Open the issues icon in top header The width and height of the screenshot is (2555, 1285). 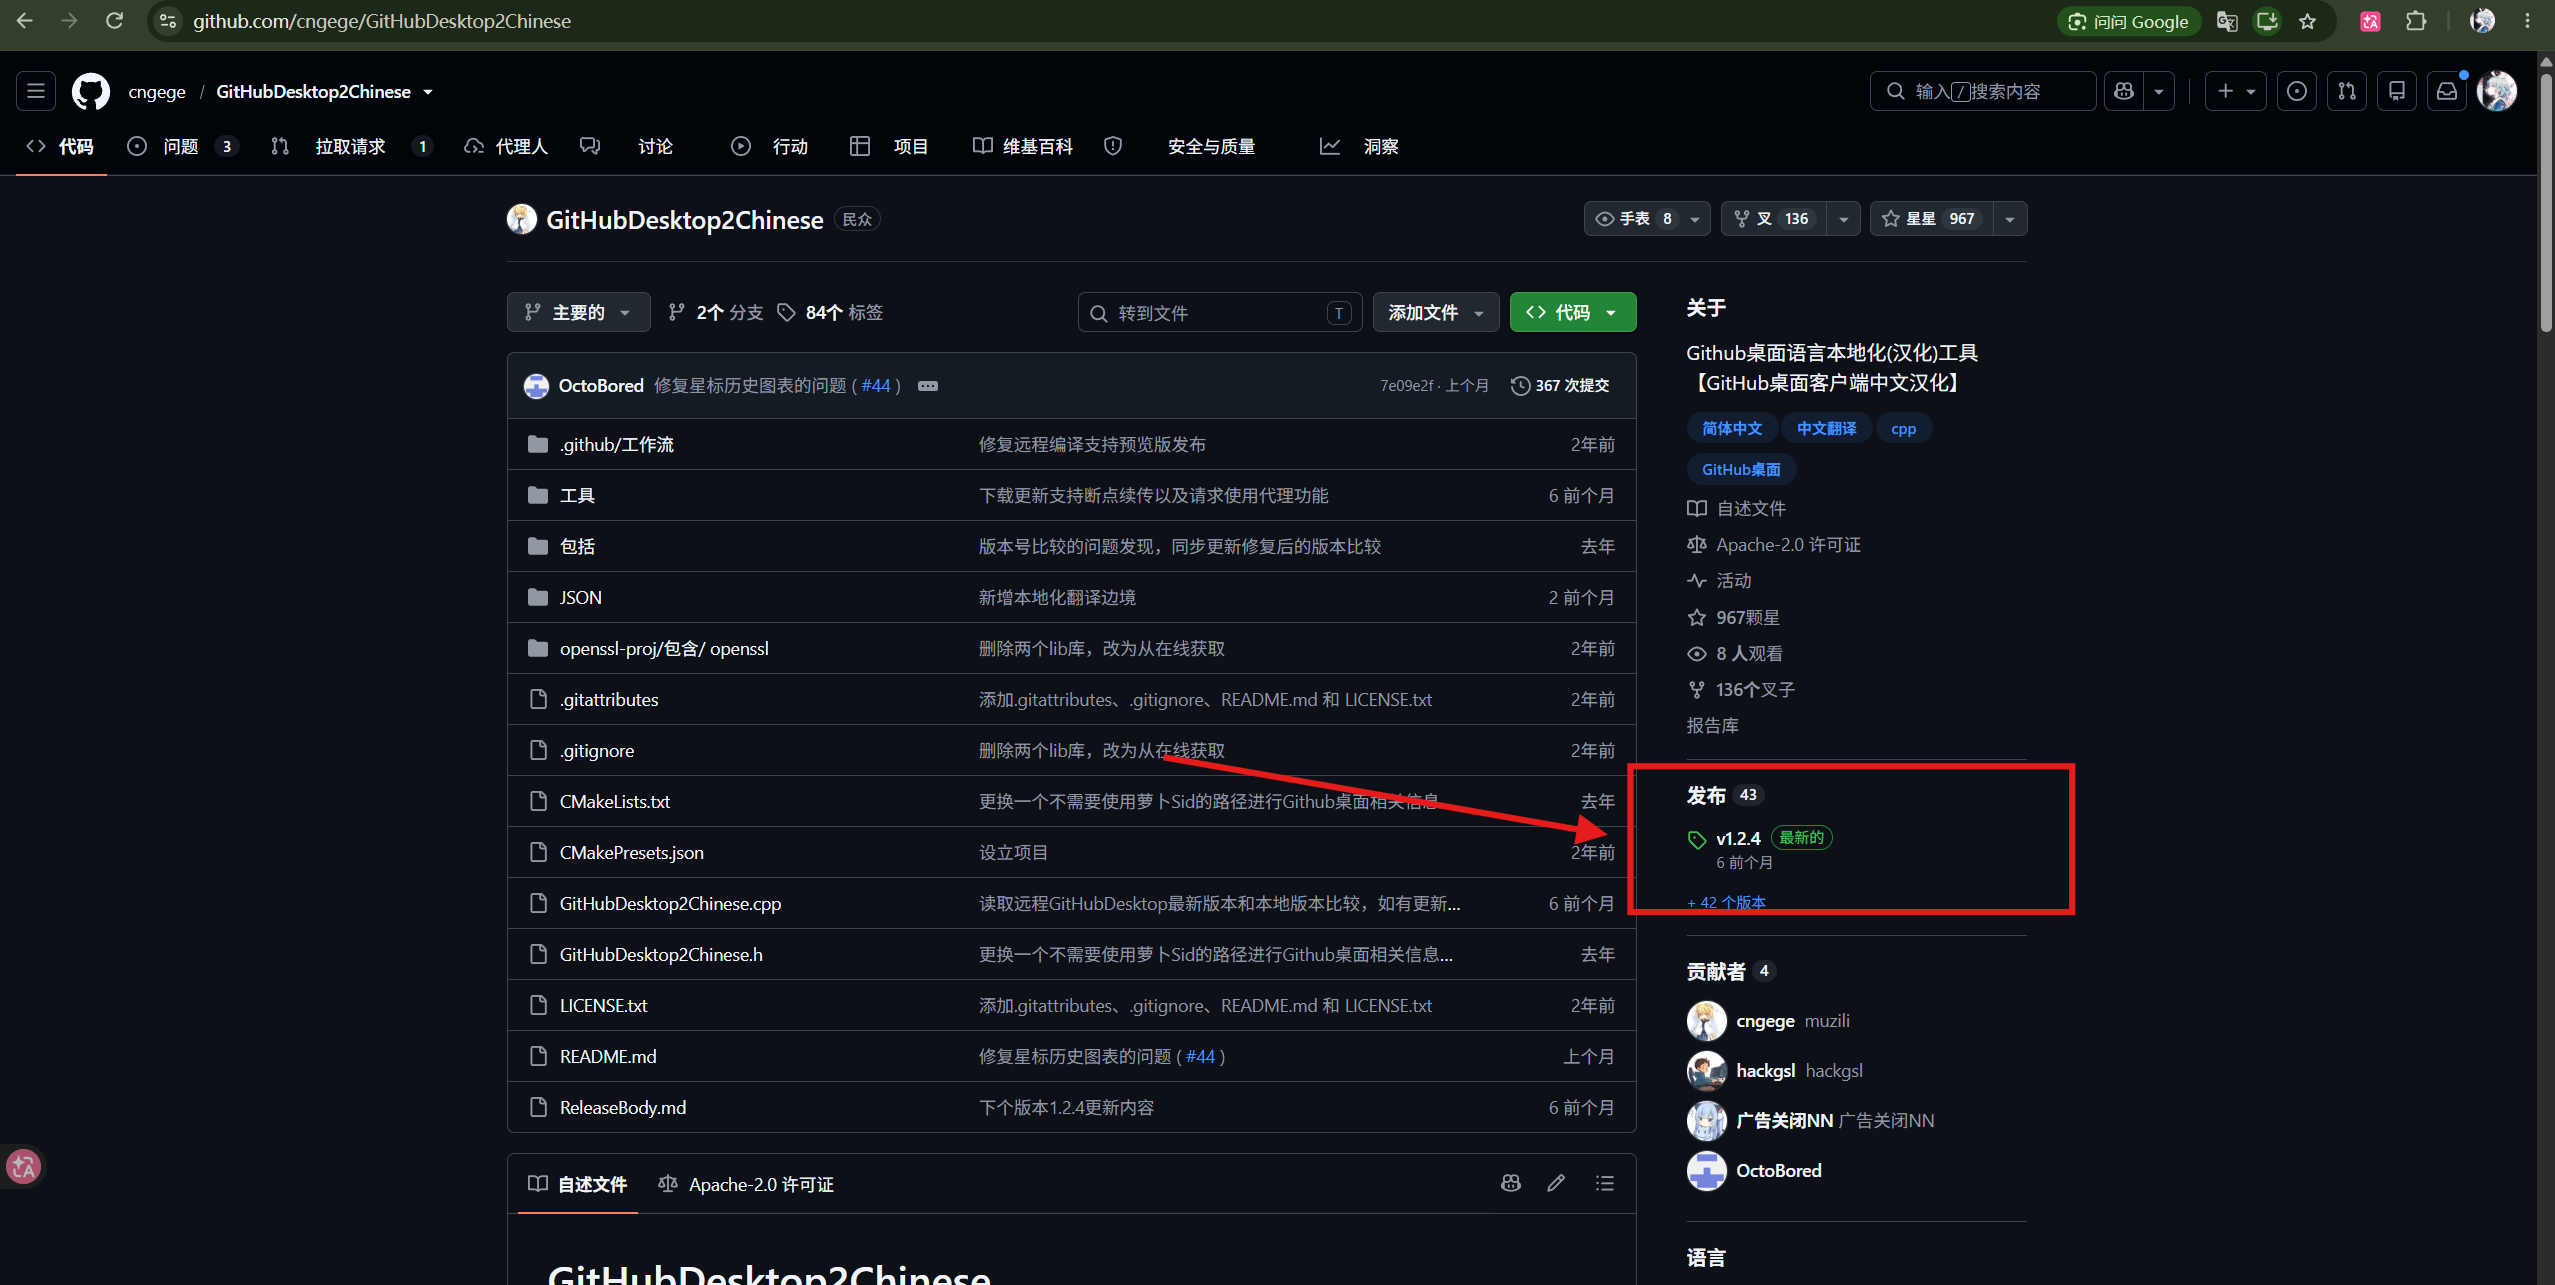pos(2297,91)
